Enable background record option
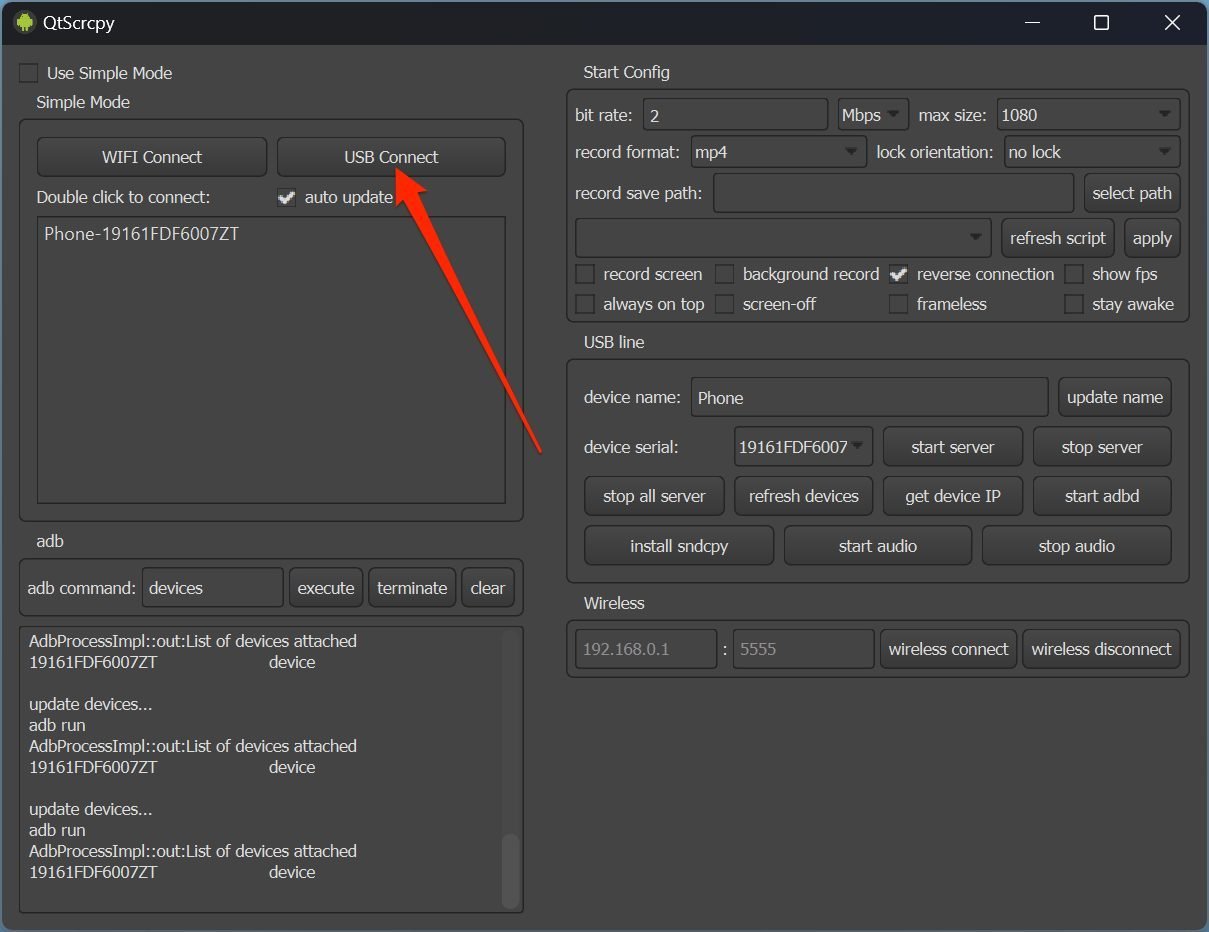1209x932 pixels. point(725,274)
